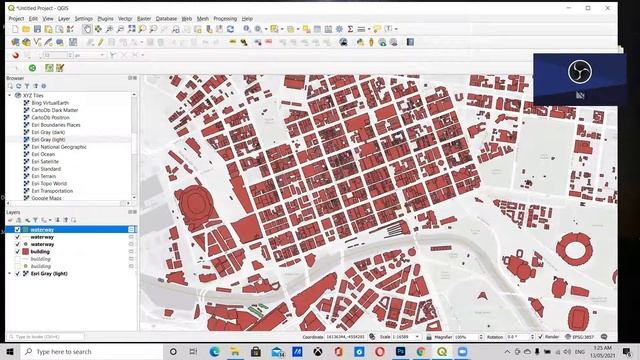
Task: Open Microsoft Edge from taskbar
Action: click(x=214, y=351)
